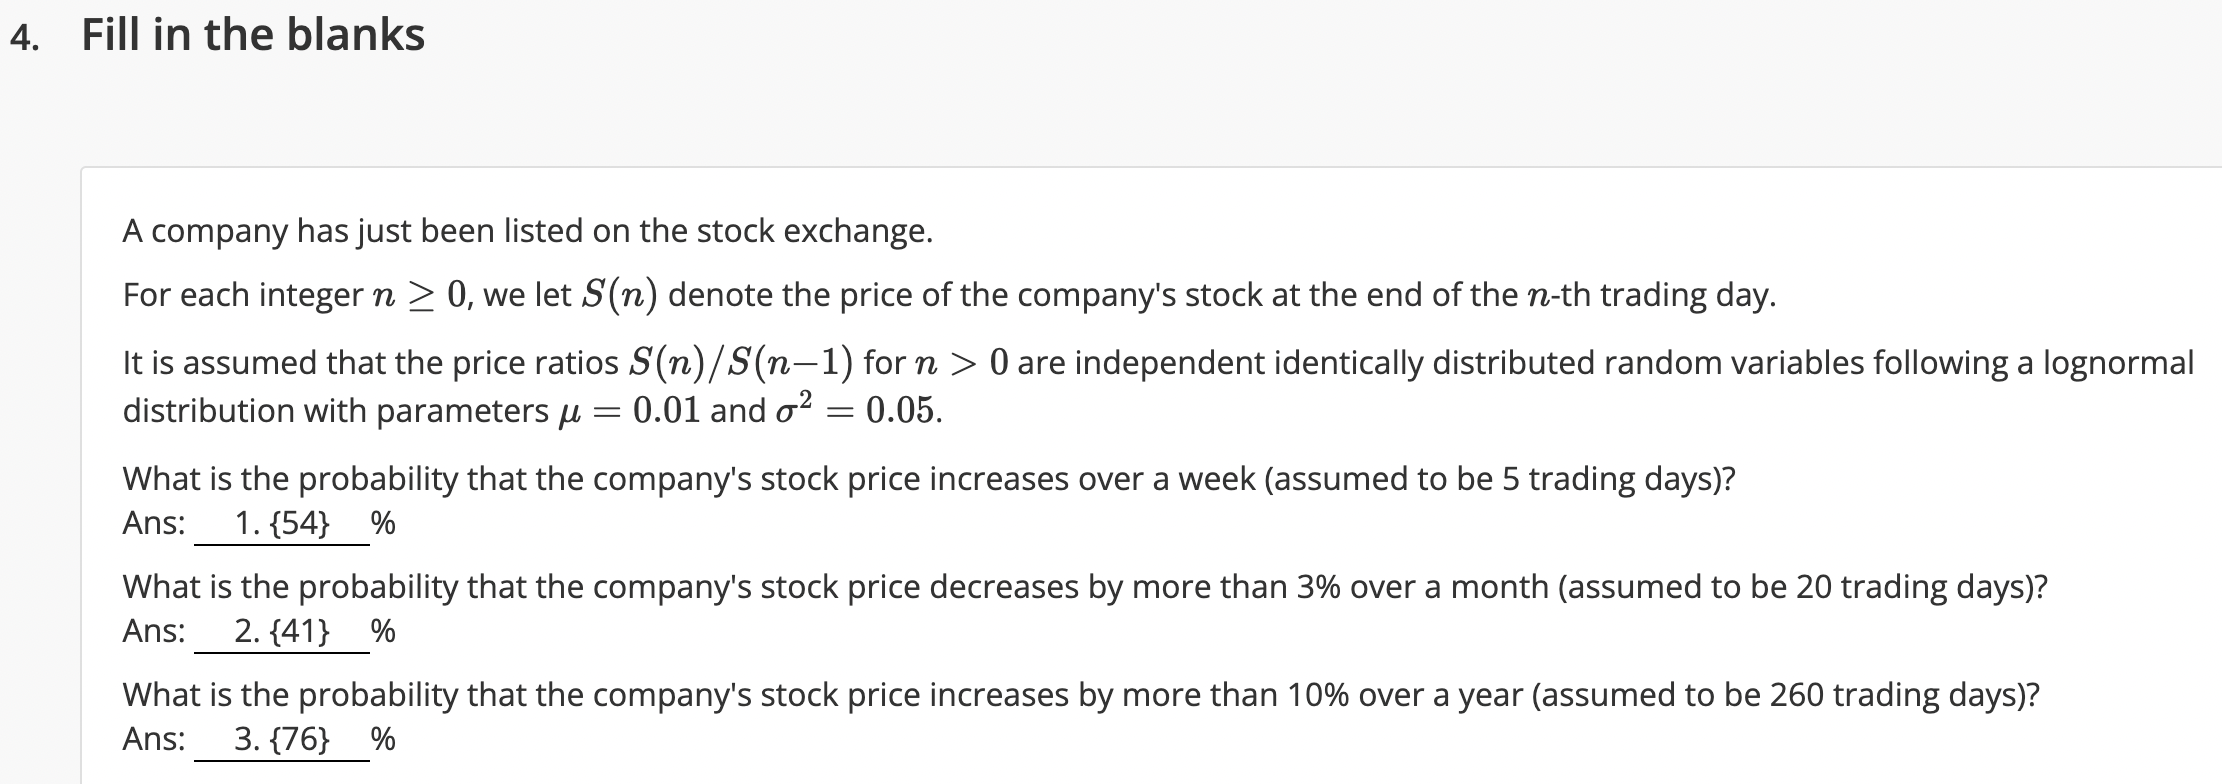2222x784 pixels.
Task: Click the question about 260 trading days
Action: [x=1081, y=695]
